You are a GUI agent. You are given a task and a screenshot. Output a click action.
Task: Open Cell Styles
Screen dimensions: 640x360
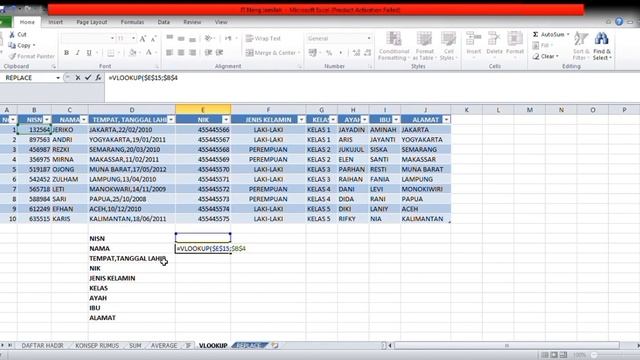(448, 46)
